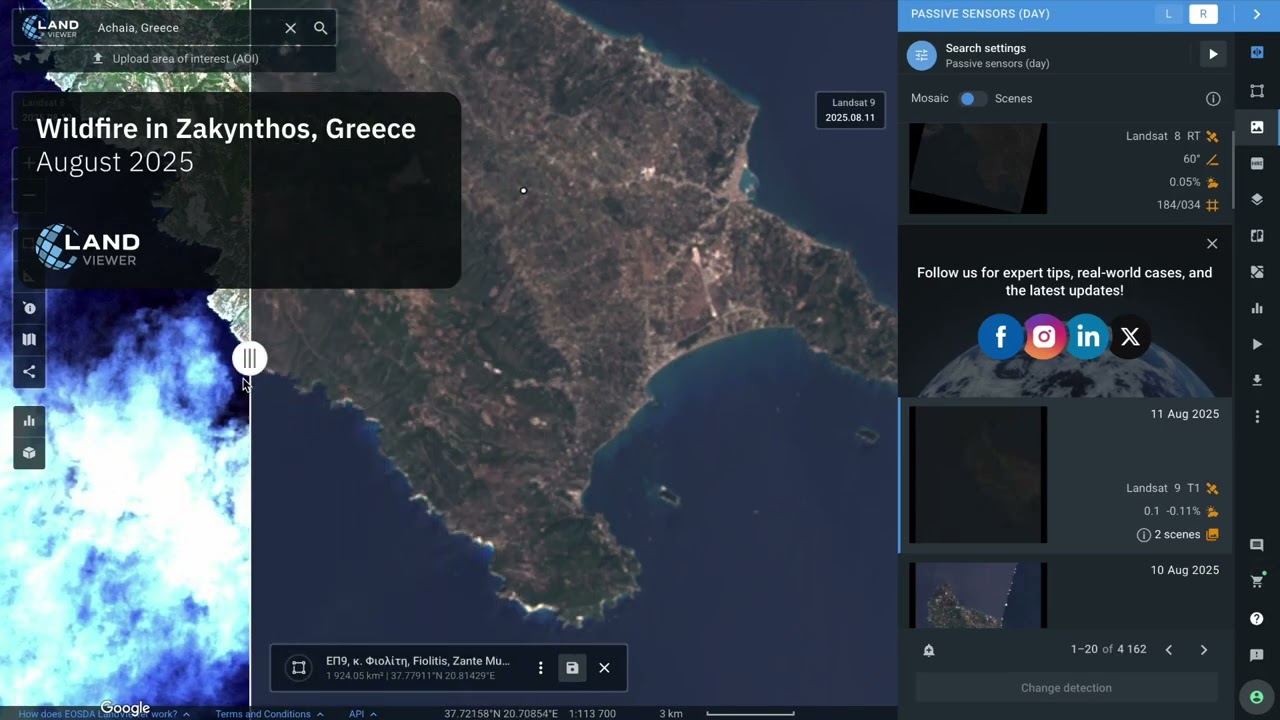Open the basemap selector on left toolbar
The image size is (1280, 720).
coord(29,339)
